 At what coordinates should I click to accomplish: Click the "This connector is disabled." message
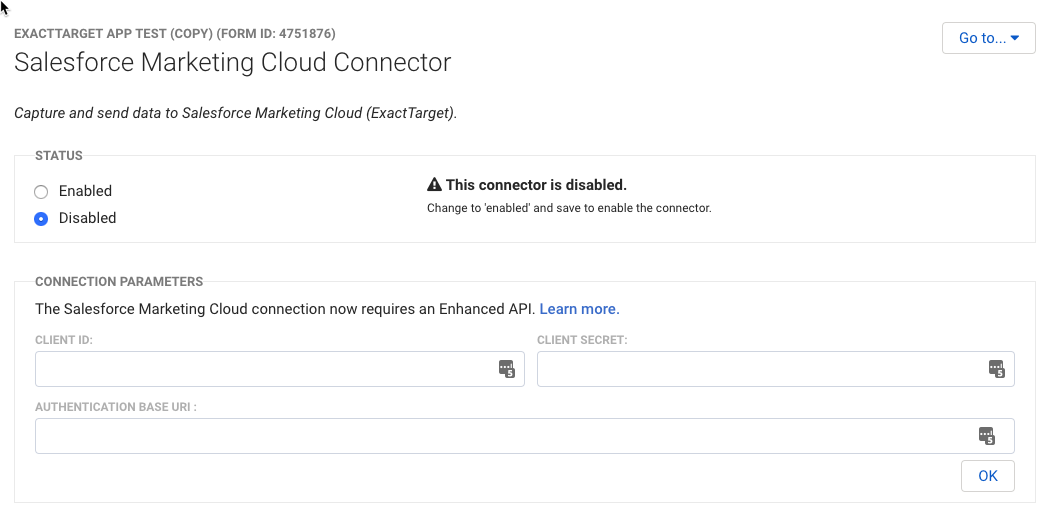pos(536,185)
